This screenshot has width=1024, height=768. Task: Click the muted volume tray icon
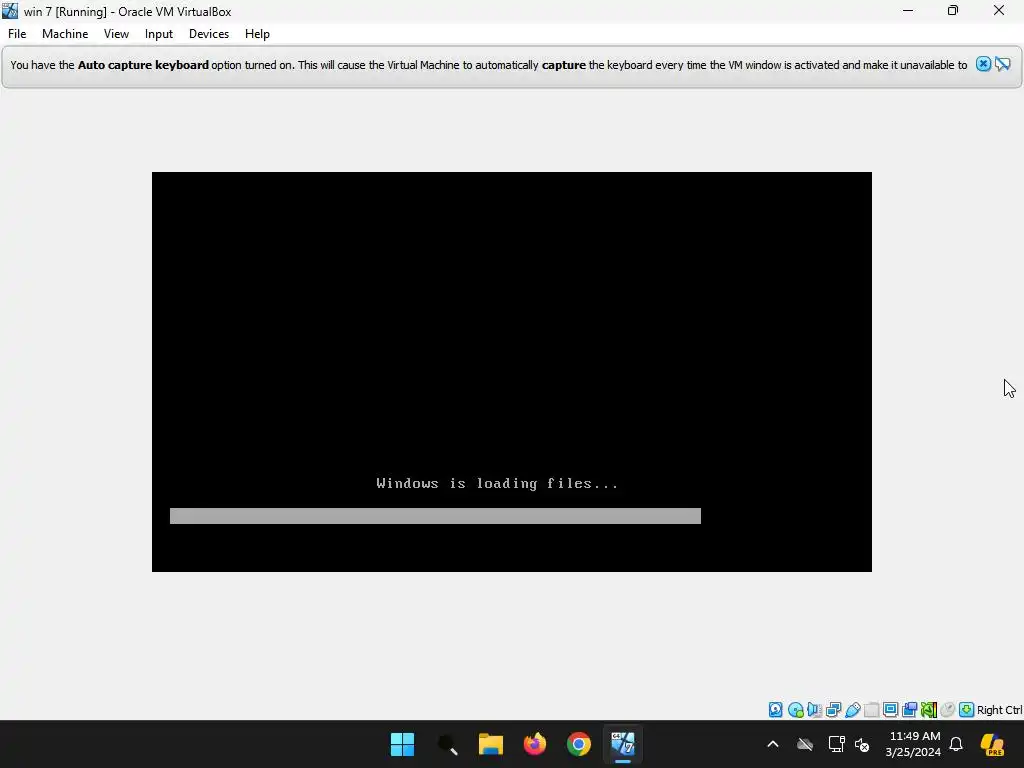[862, 744]
